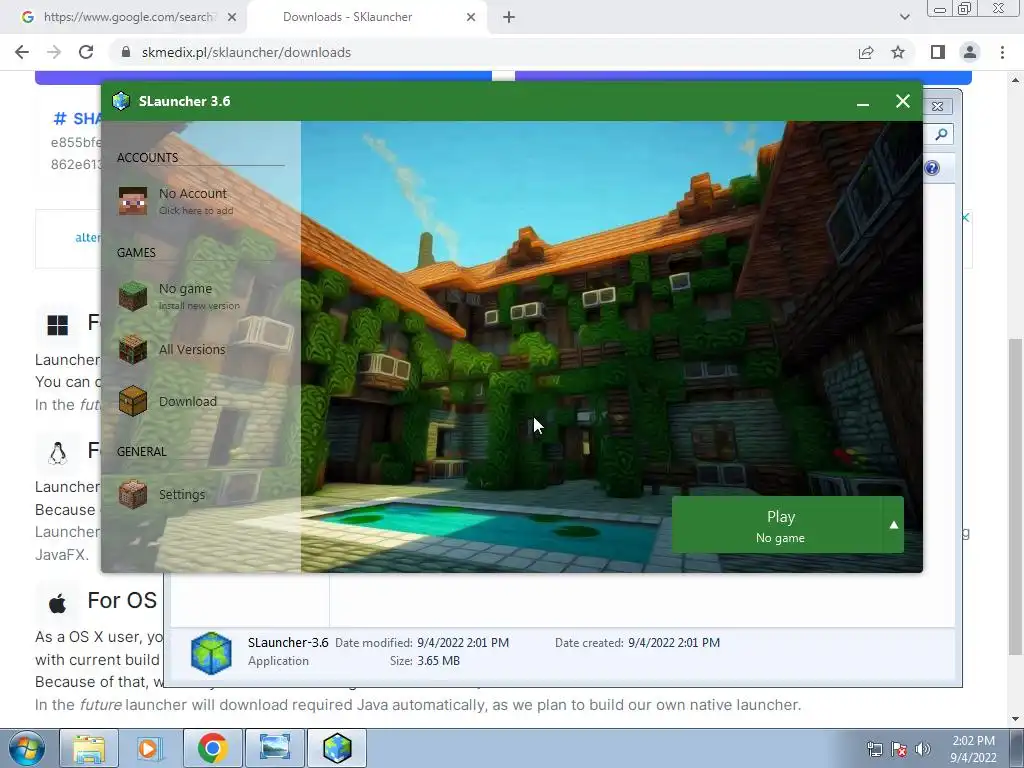Click the address bar URL field
The width and height of the screenshot is (1024, 768).
pyautogui.click(x=483, y=52)
